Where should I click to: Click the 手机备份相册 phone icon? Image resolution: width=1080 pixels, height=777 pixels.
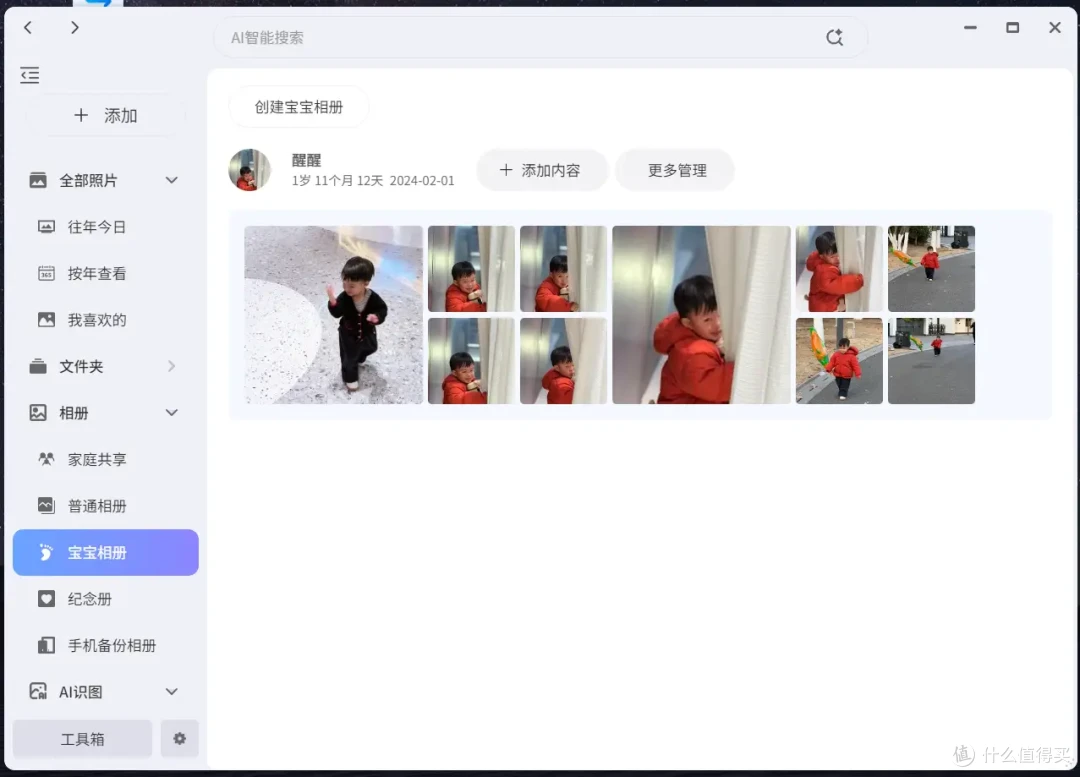click(x=46, y=645)
